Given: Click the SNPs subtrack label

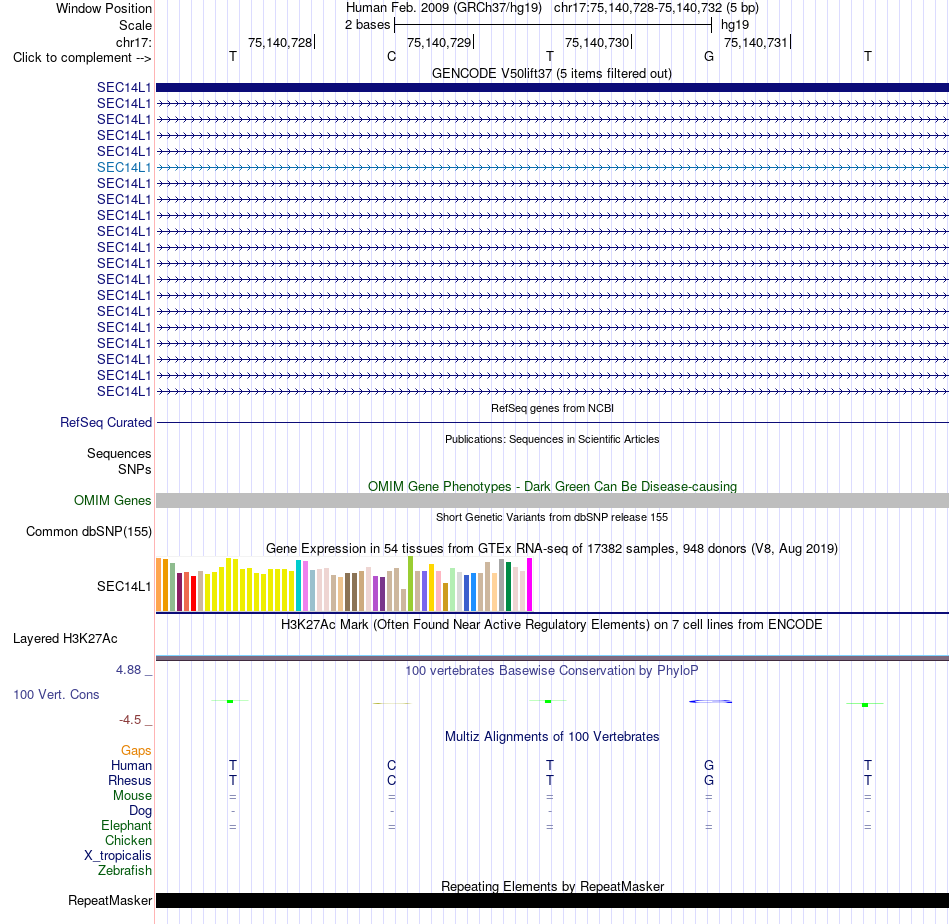Looking at the screenshot, I should click(135, 470).
